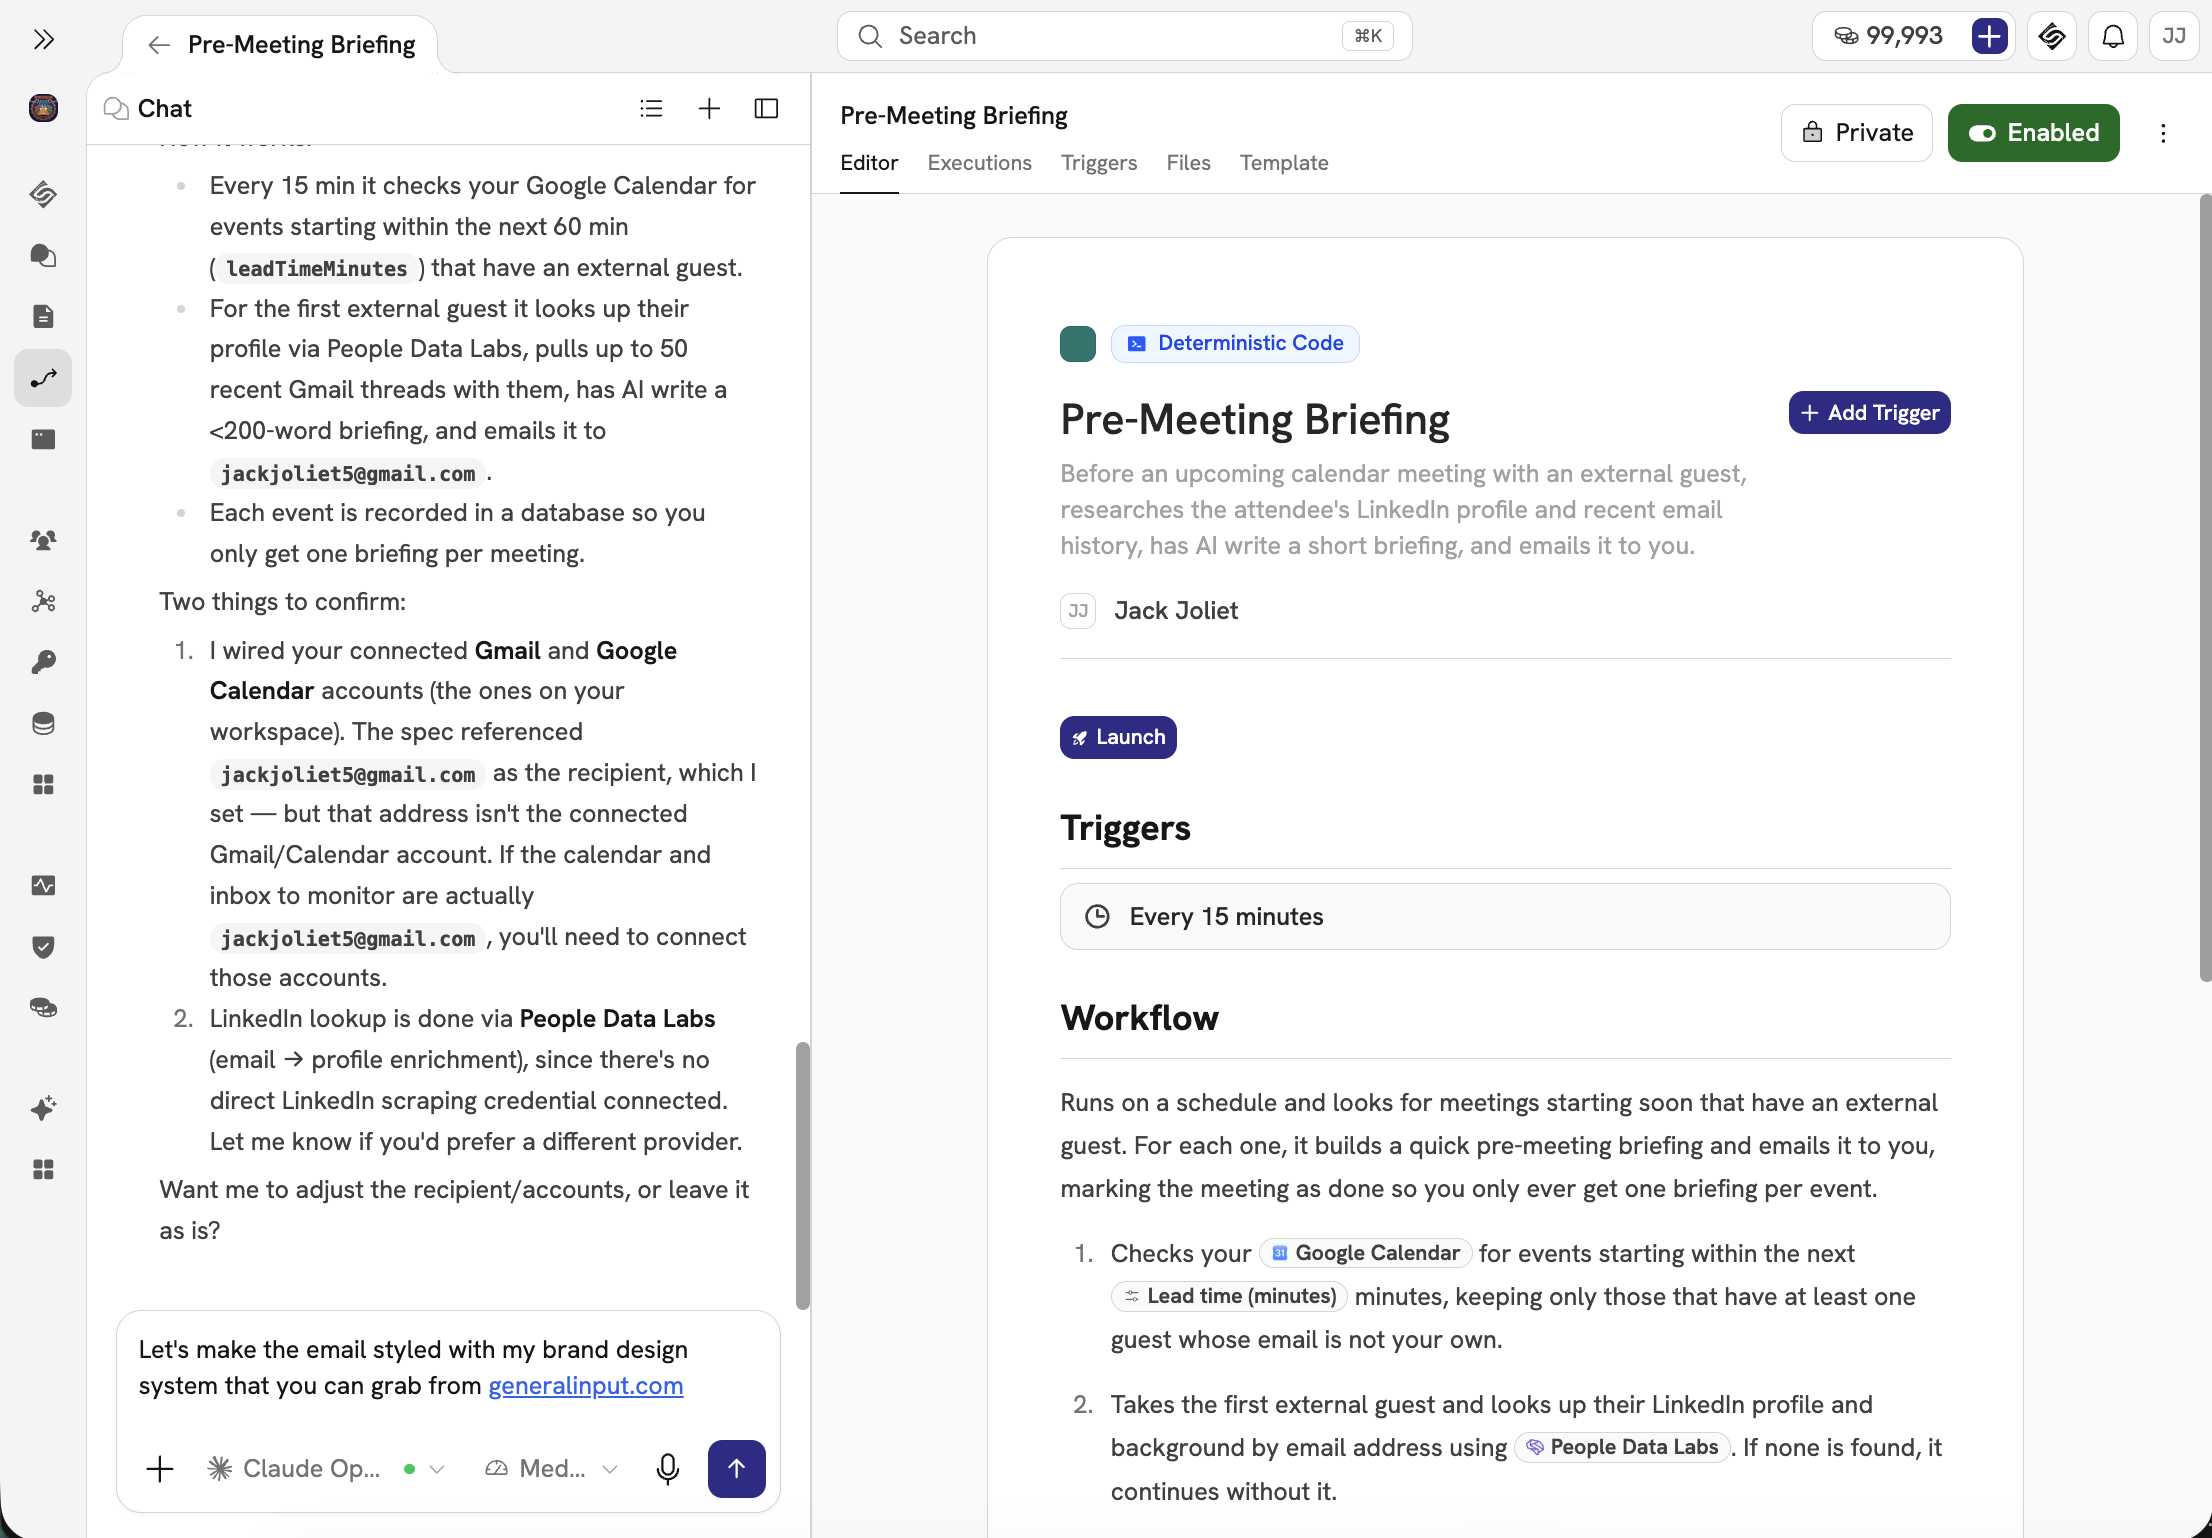Switch to the Files tab
Screen dimensions: 2212x1538
click(x=1188, y=163)
